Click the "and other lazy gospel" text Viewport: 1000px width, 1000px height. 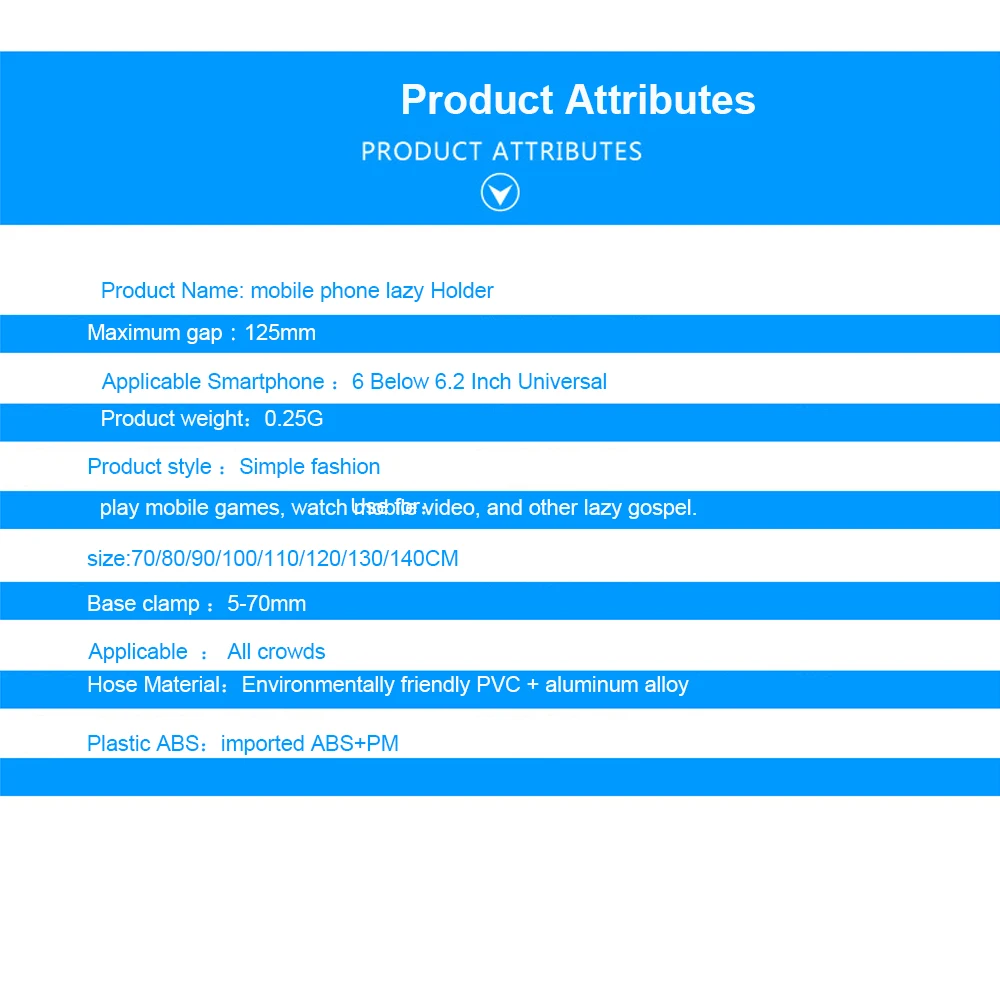(x=591, y=508)
